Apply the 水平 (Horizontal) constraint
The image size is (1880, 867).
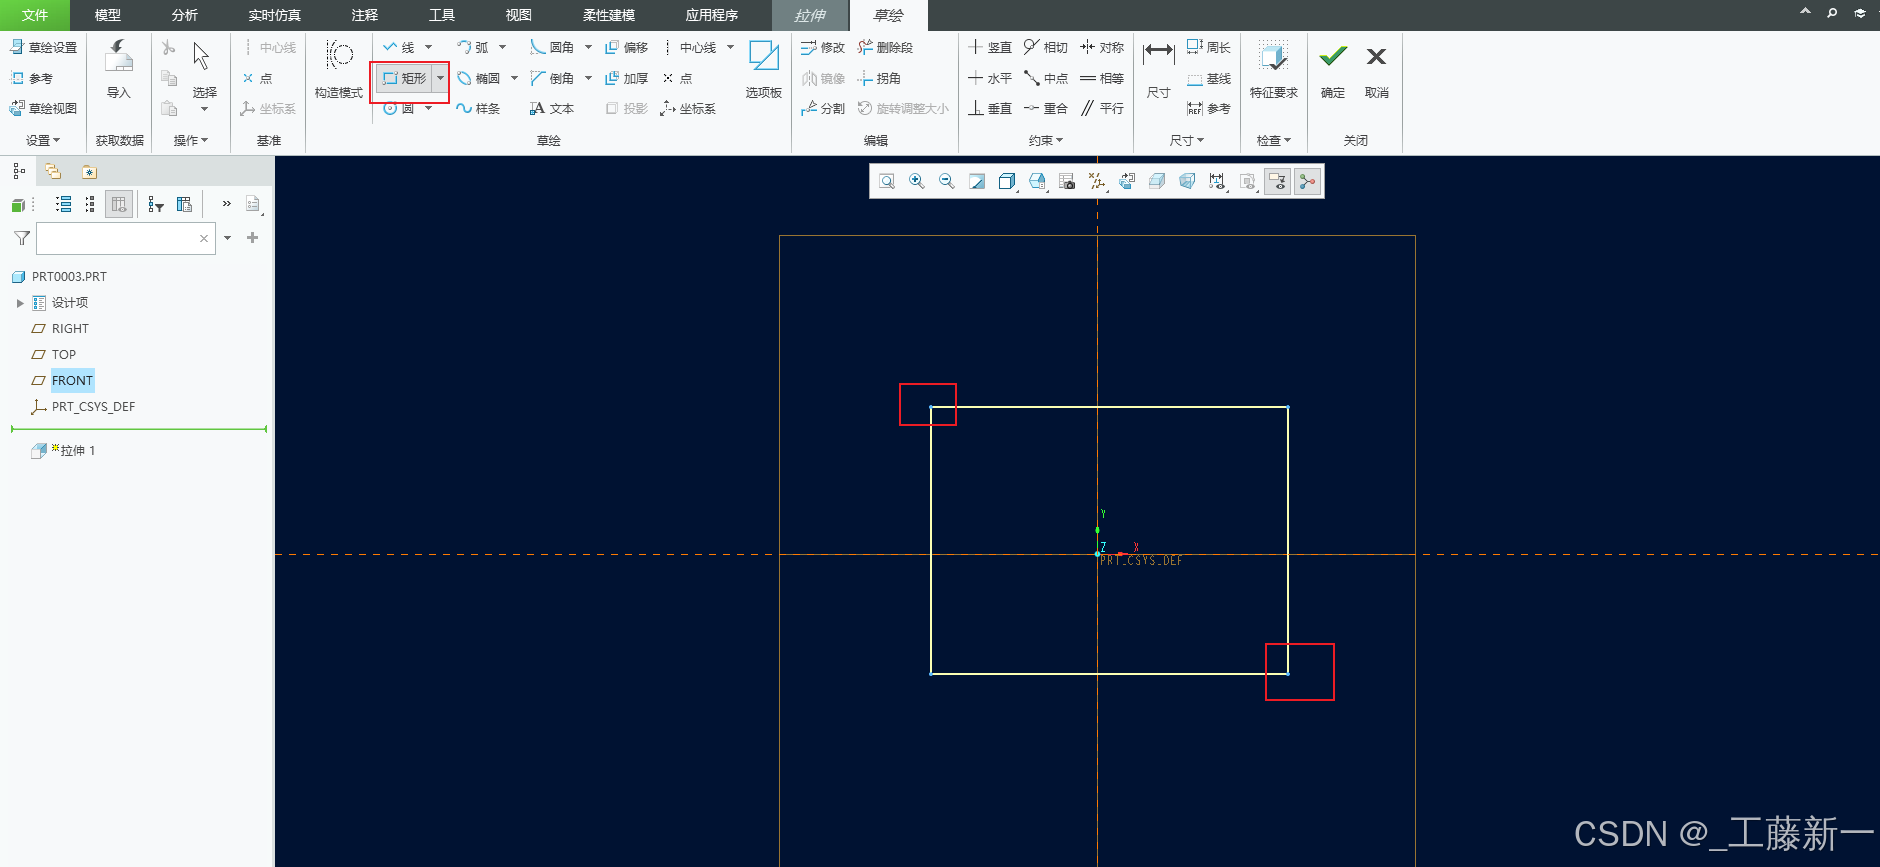pyautogui.click(x=990, y=78)
